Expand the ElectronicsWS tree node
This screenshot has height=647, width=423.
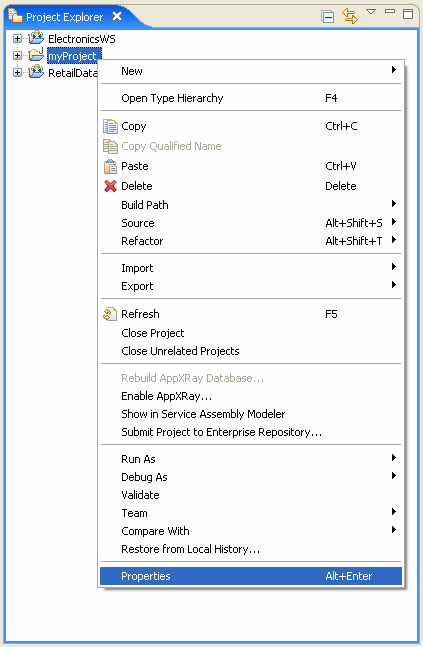[17, 39]
